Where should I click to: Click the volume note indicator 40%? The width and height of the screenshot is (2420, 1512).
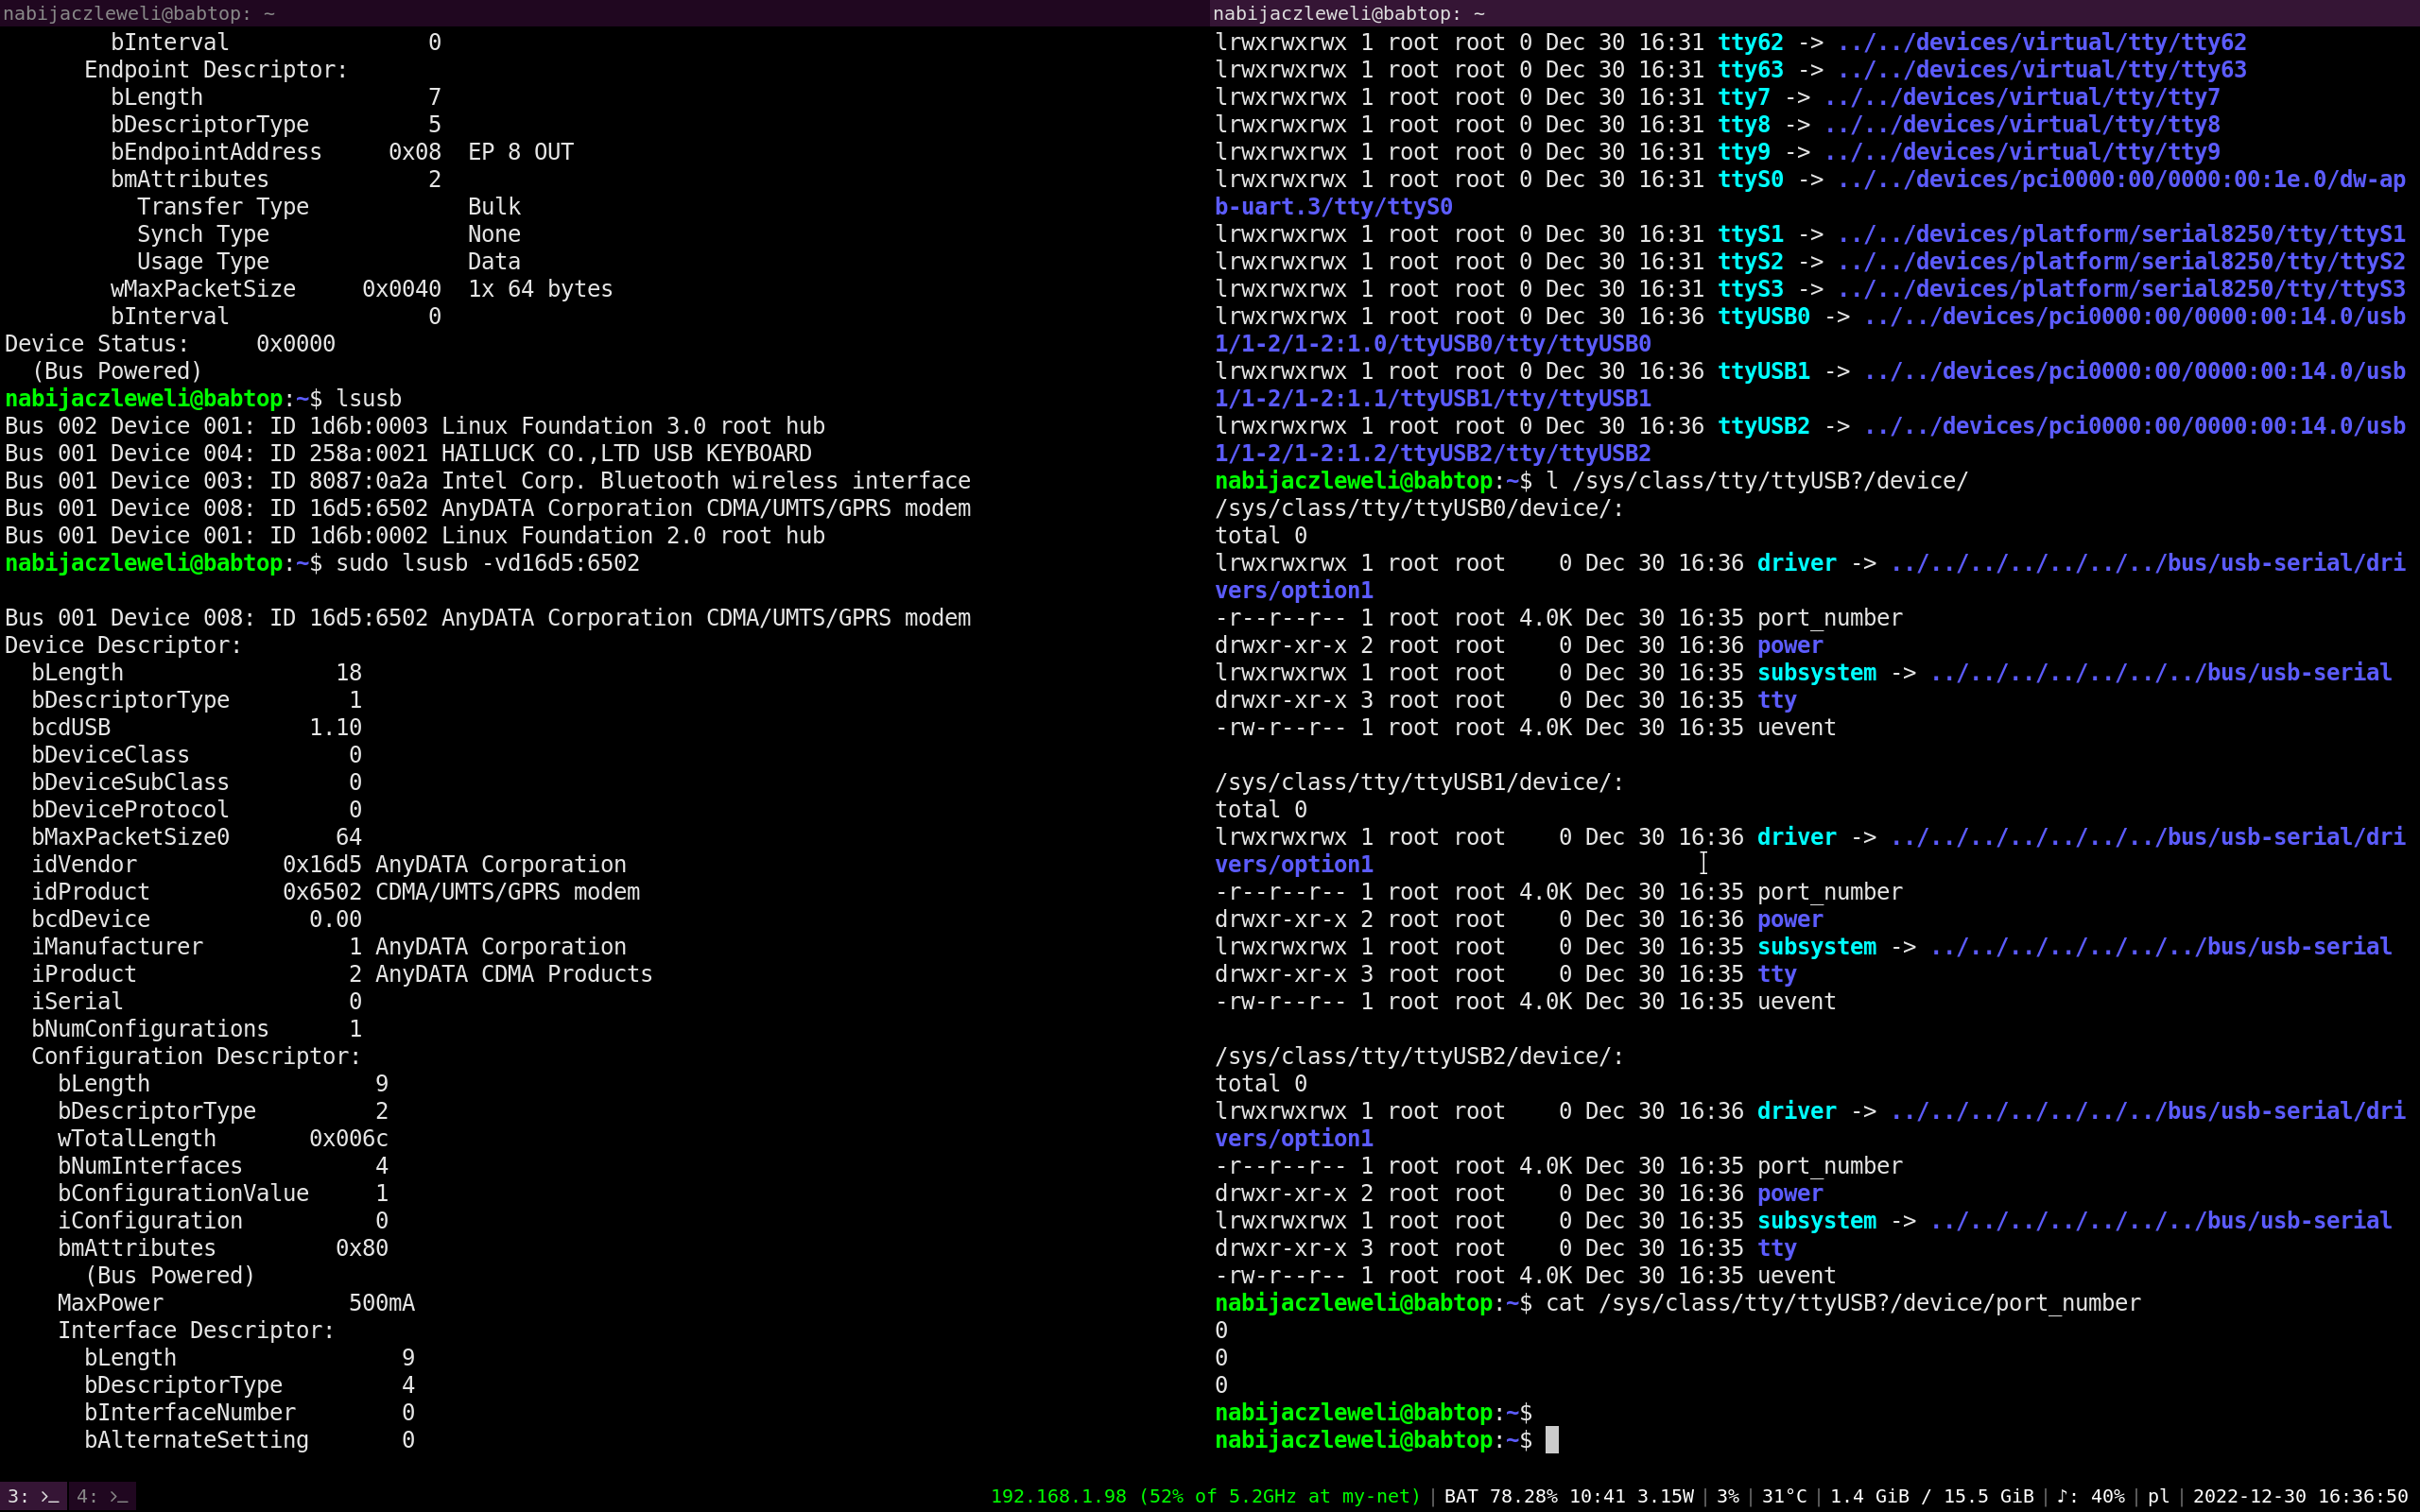pos(2090,1496)
